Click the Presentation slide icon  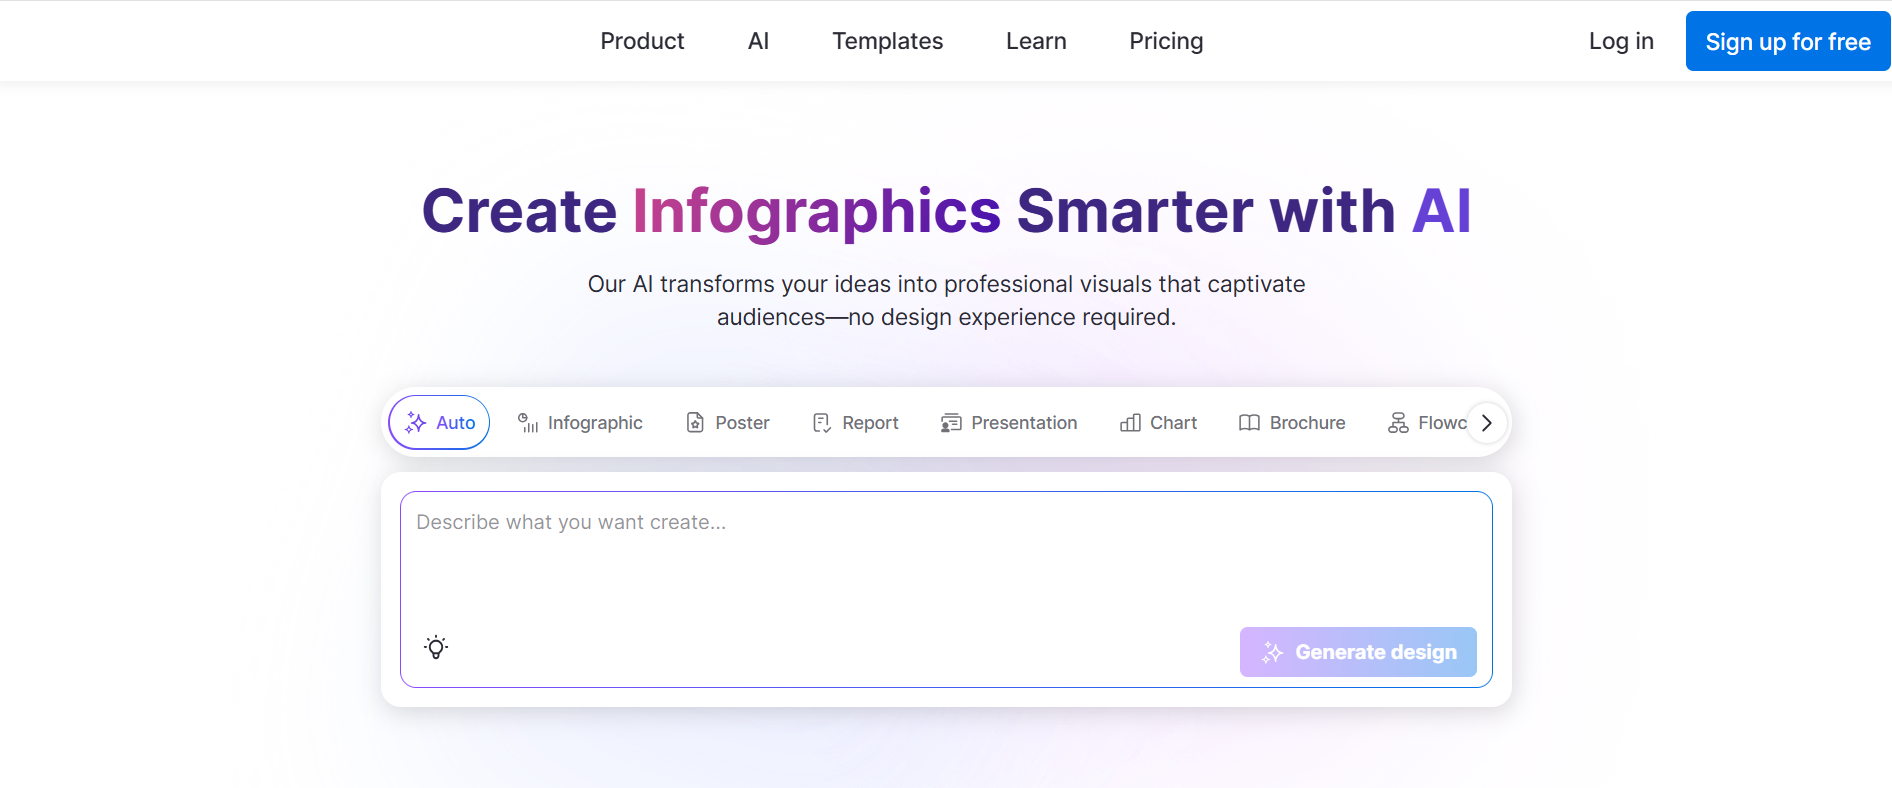tap(951, 423)
